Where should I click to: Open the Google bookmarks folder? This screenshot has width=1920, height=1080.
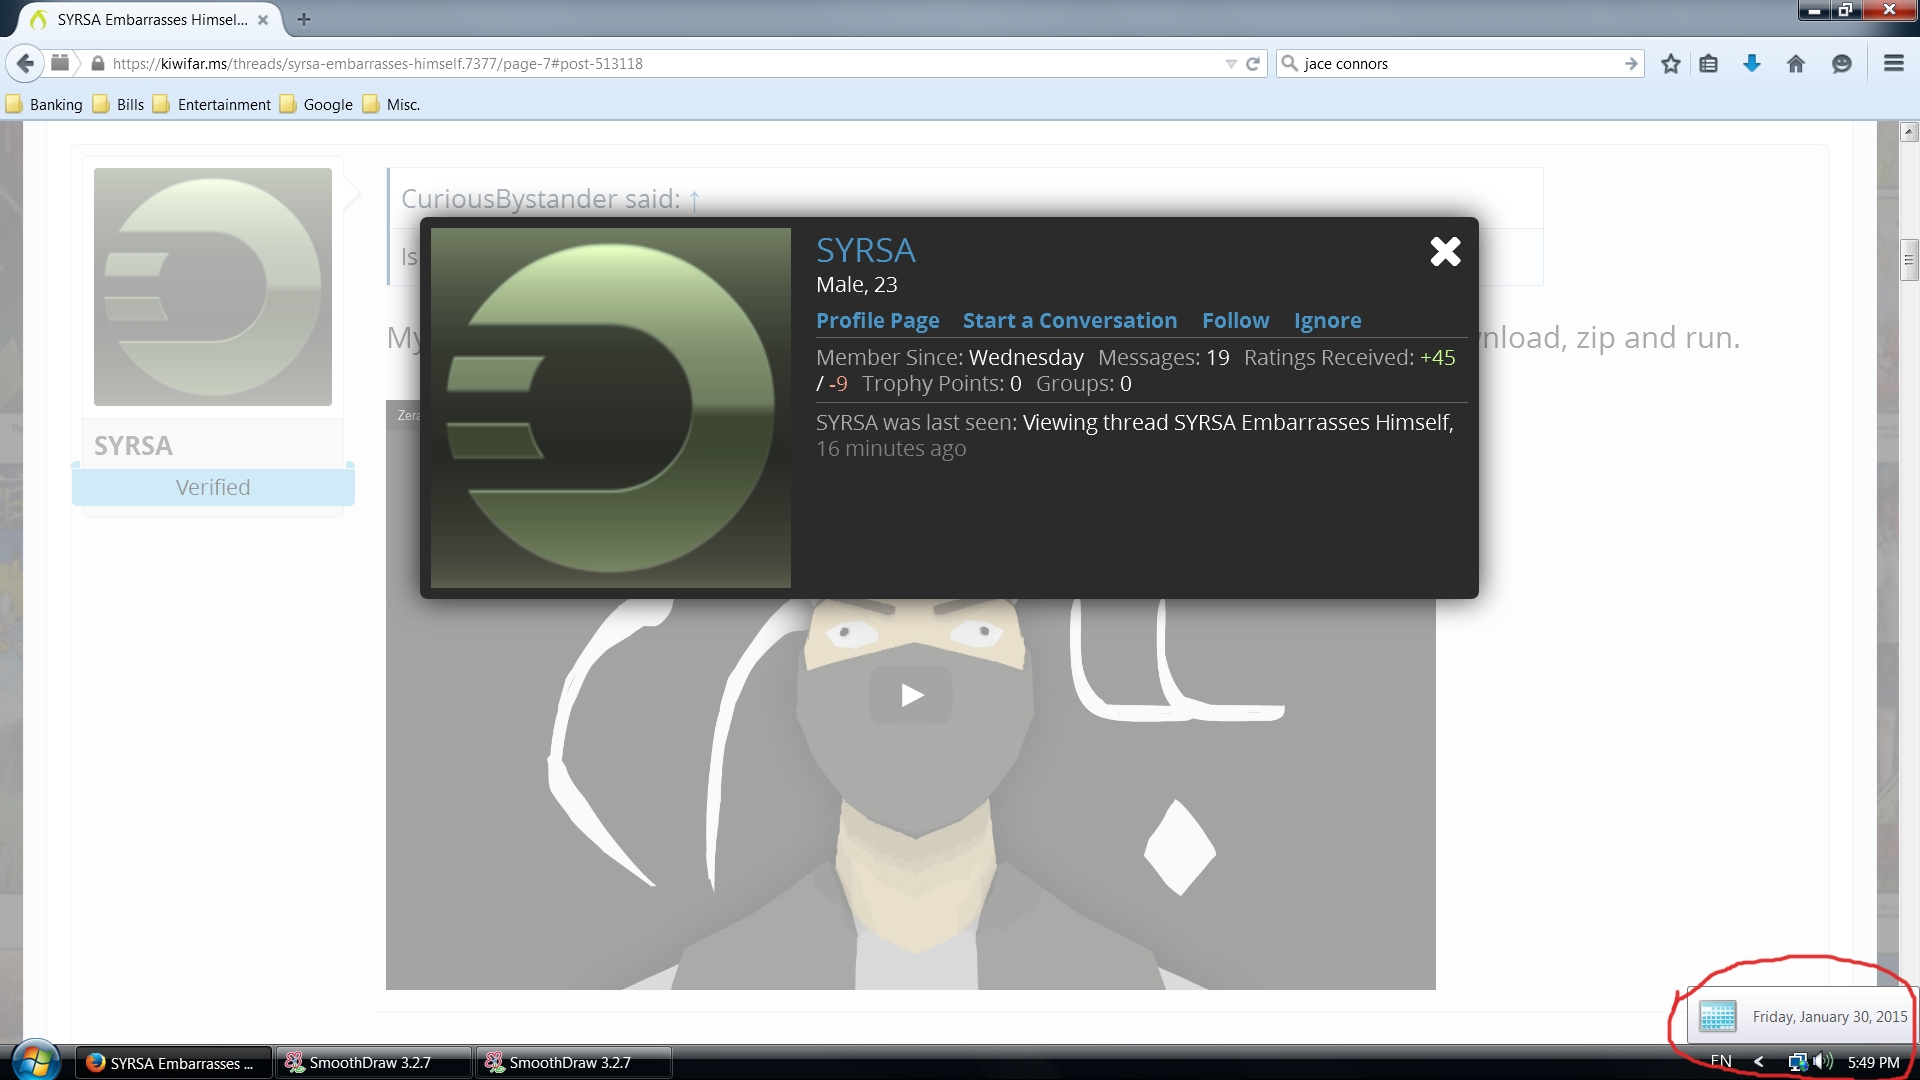point(316,104)
